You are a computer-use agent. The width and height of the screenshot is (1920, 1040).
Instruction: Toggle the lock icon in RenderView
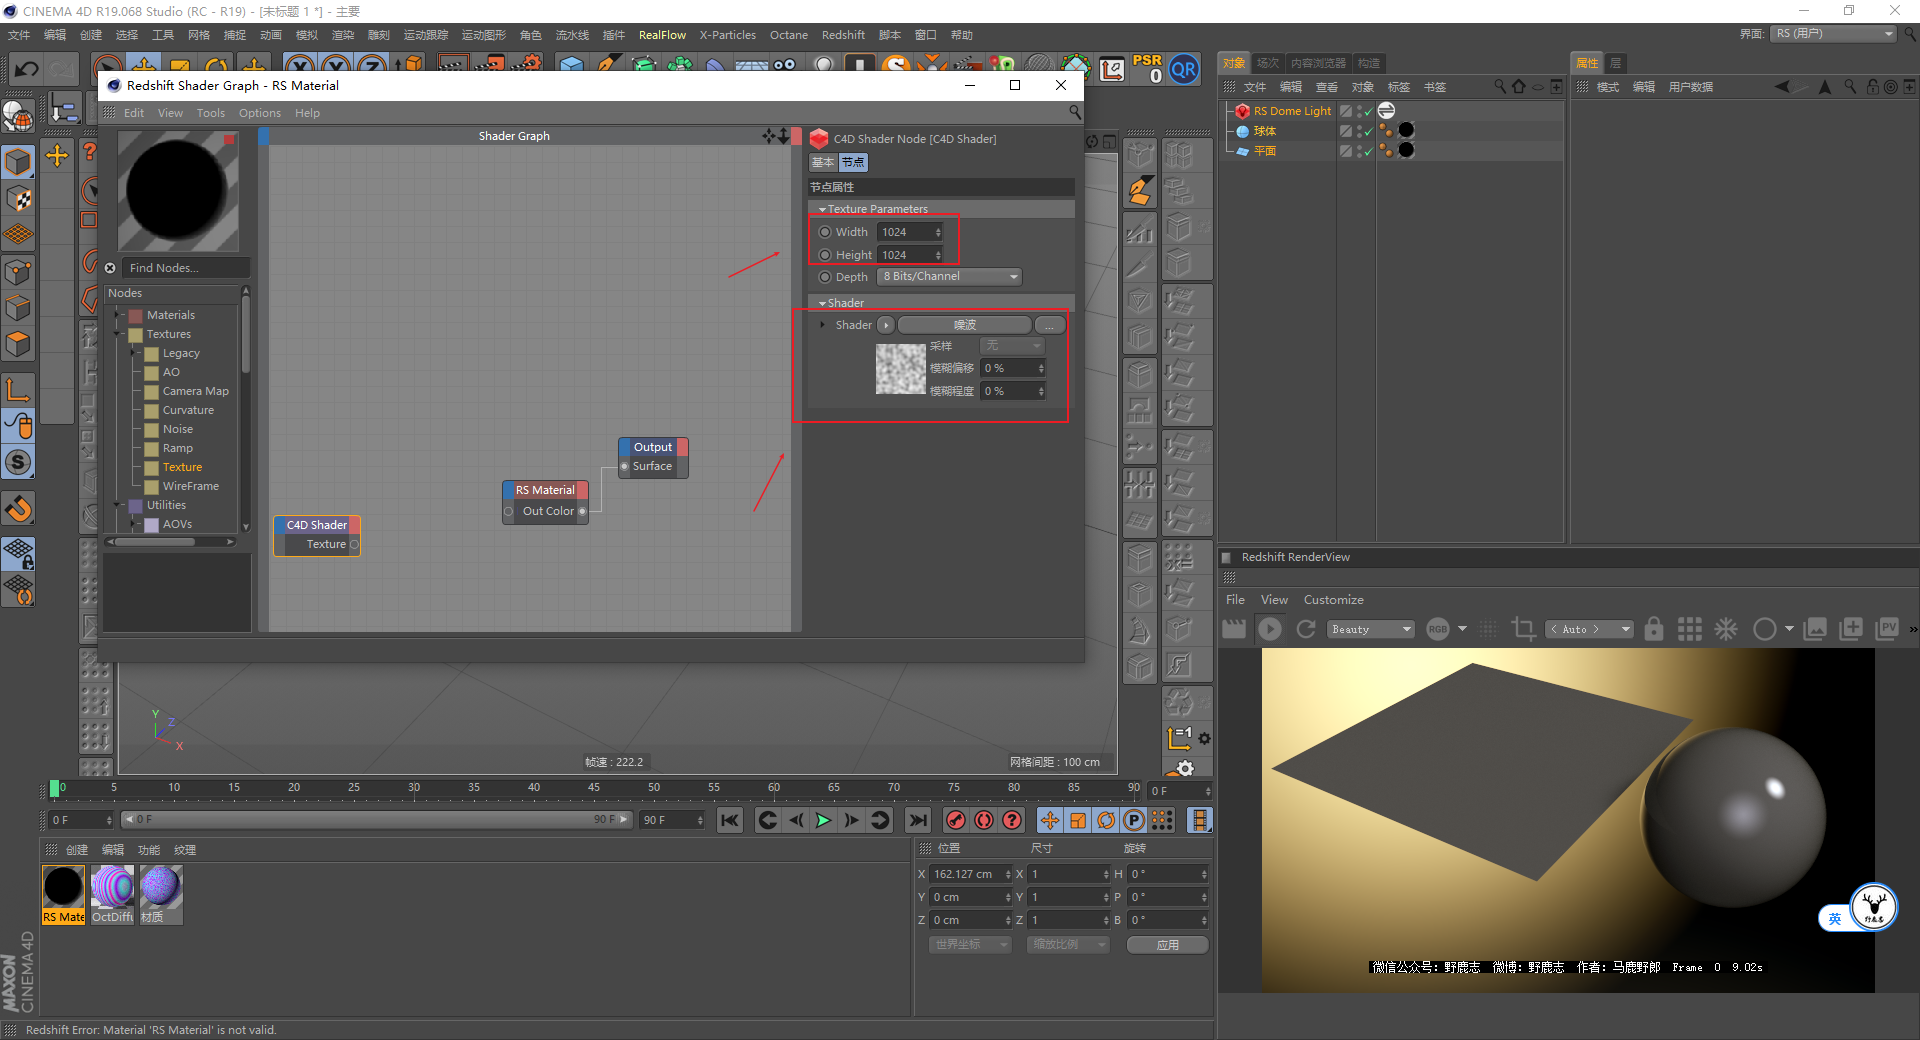(x=1654, y=629)
